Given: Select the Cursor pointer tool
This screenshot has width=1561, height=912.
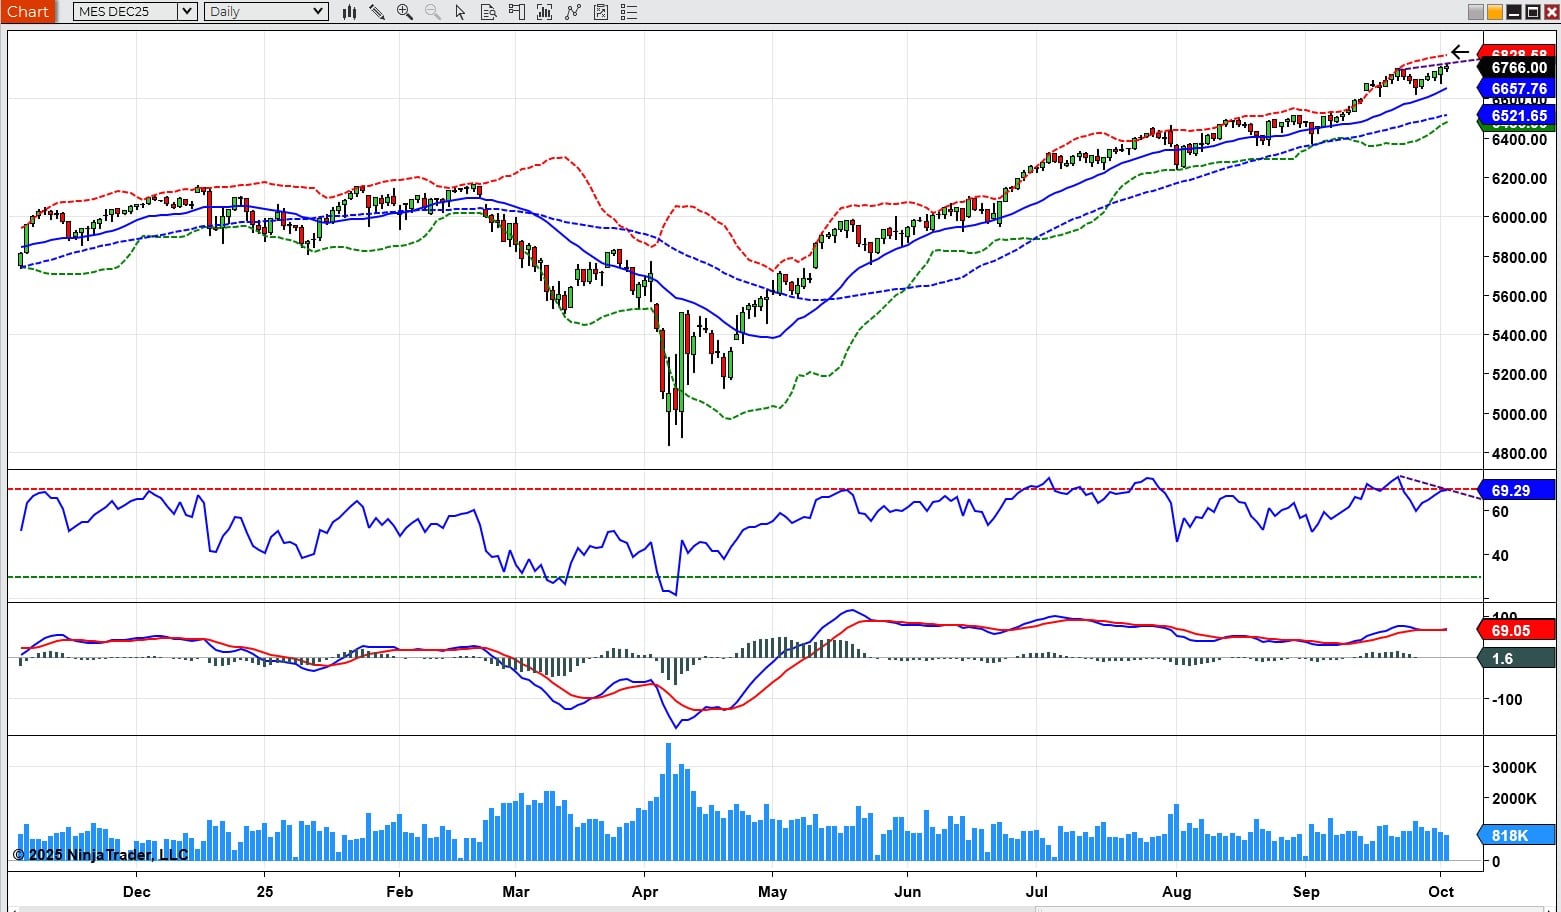Looking at the screenshot, I should (x=459, y=12).
